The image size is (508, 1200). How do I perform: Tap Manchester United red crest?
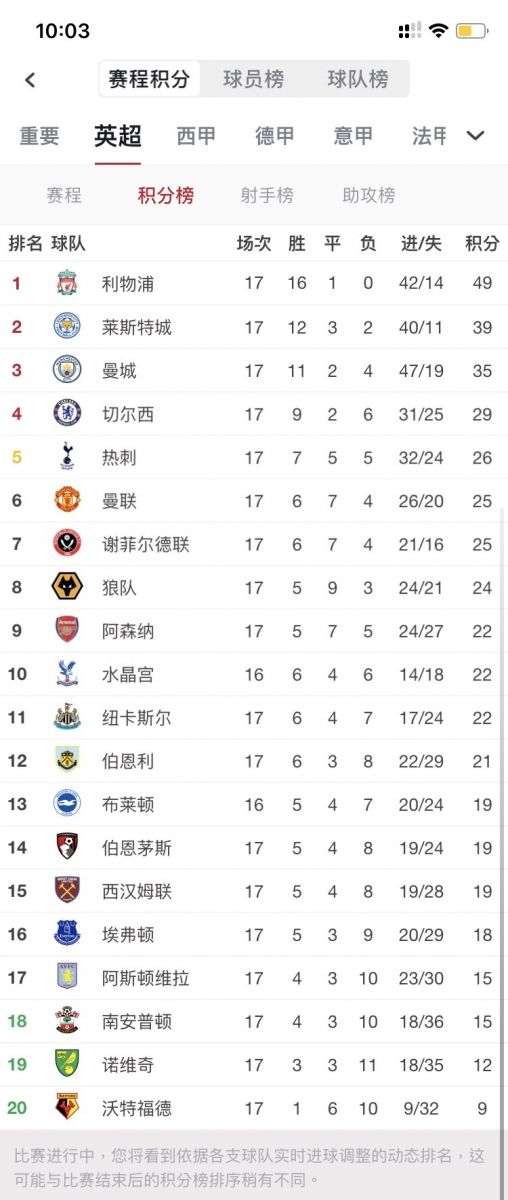(x=67, y=500)
